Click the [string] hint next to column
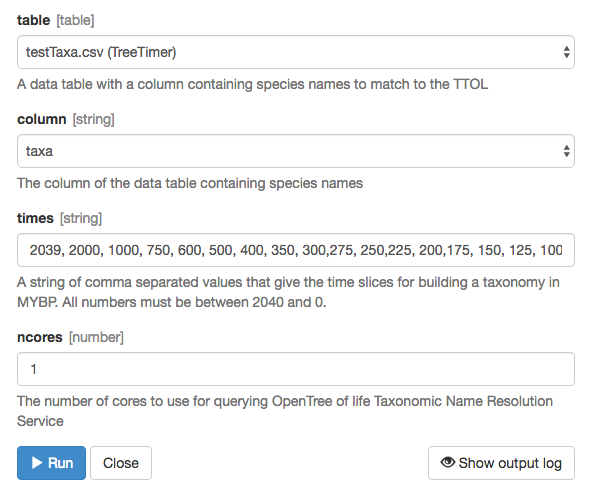The image size is (590, 497). point(93,119)
